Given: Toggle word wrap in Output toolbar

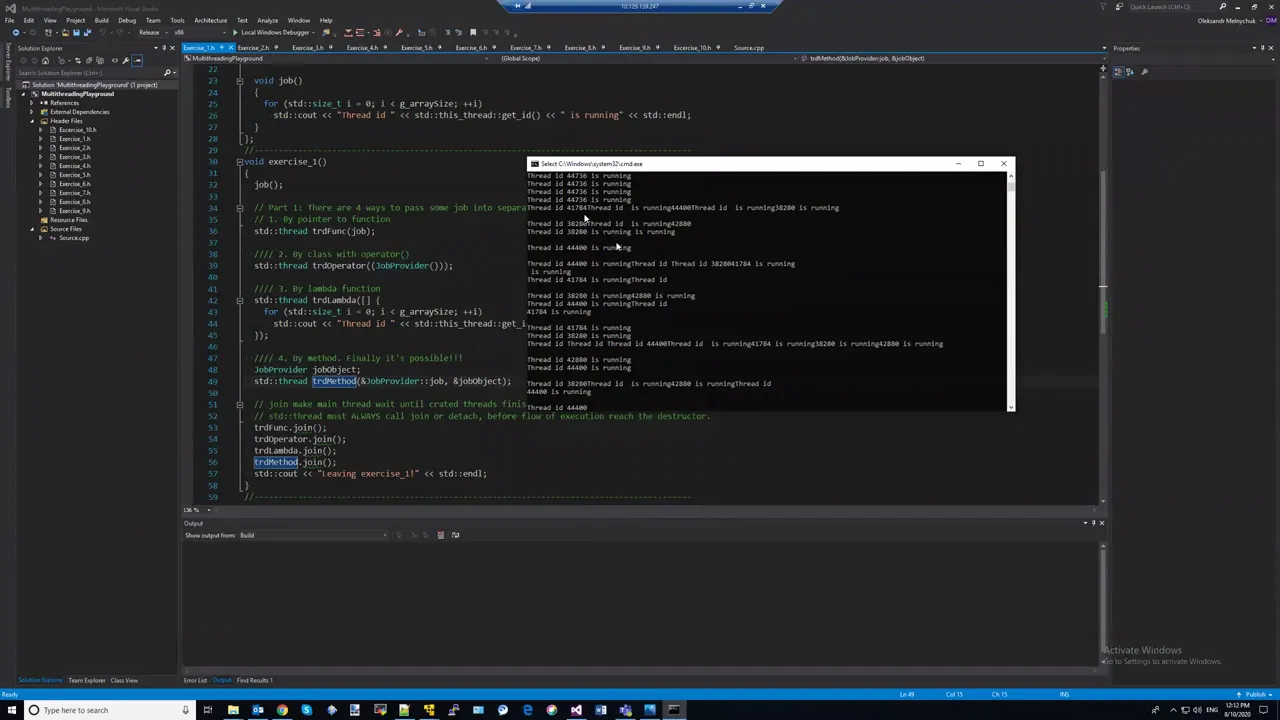Looking at the screenshot, I should 455,535.
